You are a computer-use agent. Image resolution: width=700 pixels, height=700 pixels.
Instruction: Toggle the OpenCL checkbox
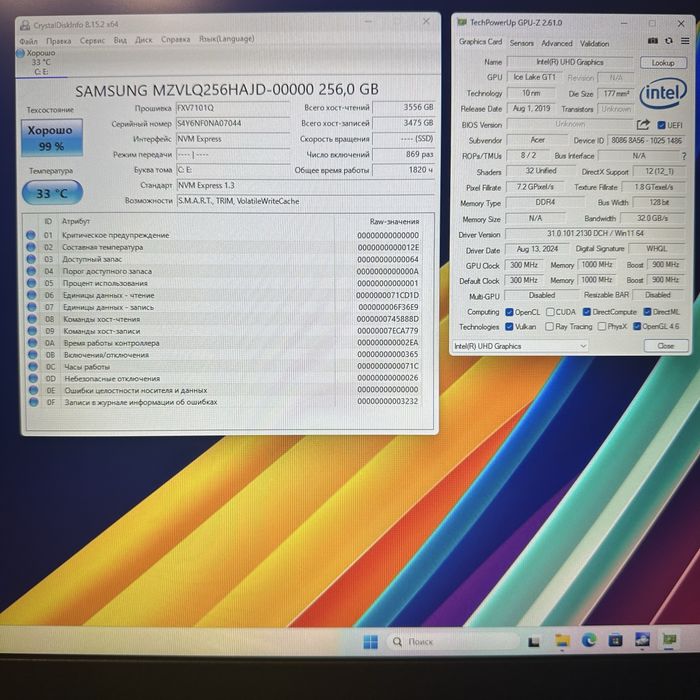tap(509, 312)
